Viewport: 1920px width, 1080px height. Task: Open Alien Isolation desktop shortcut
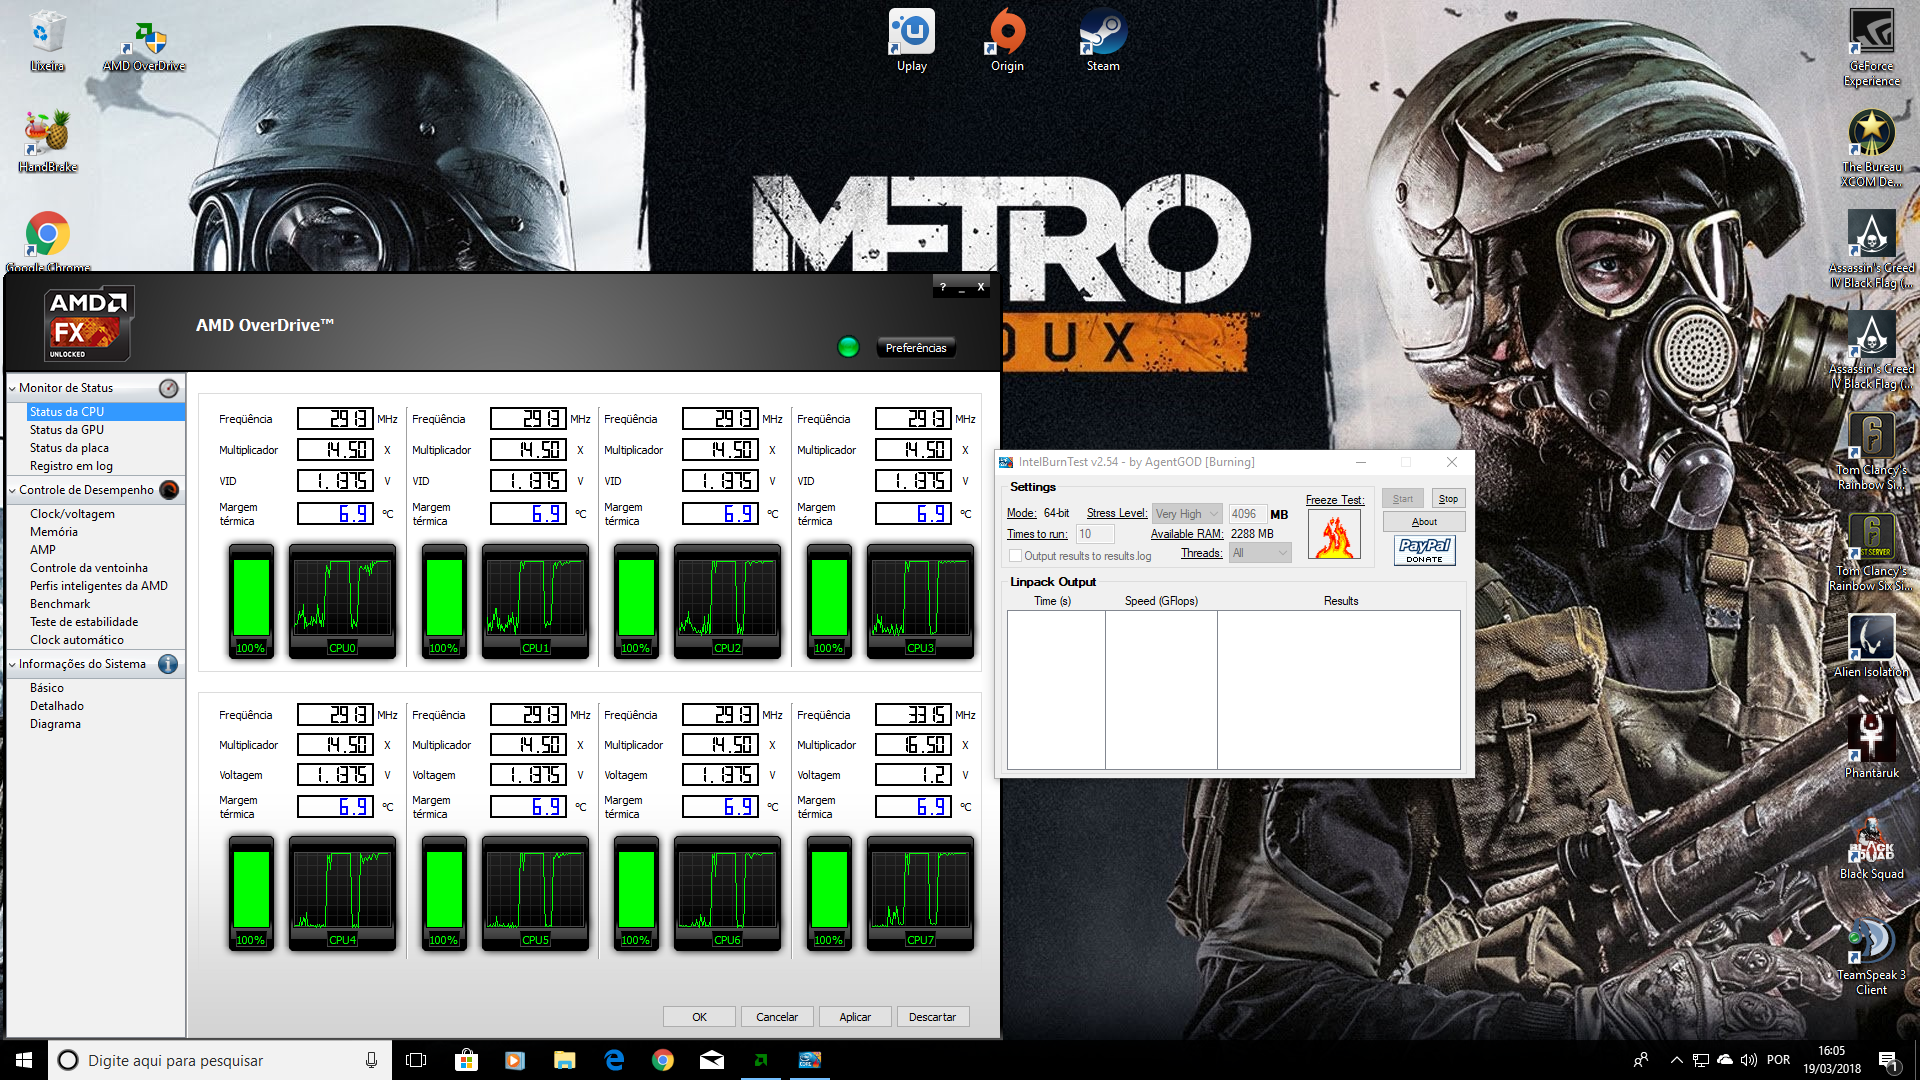1872,646
